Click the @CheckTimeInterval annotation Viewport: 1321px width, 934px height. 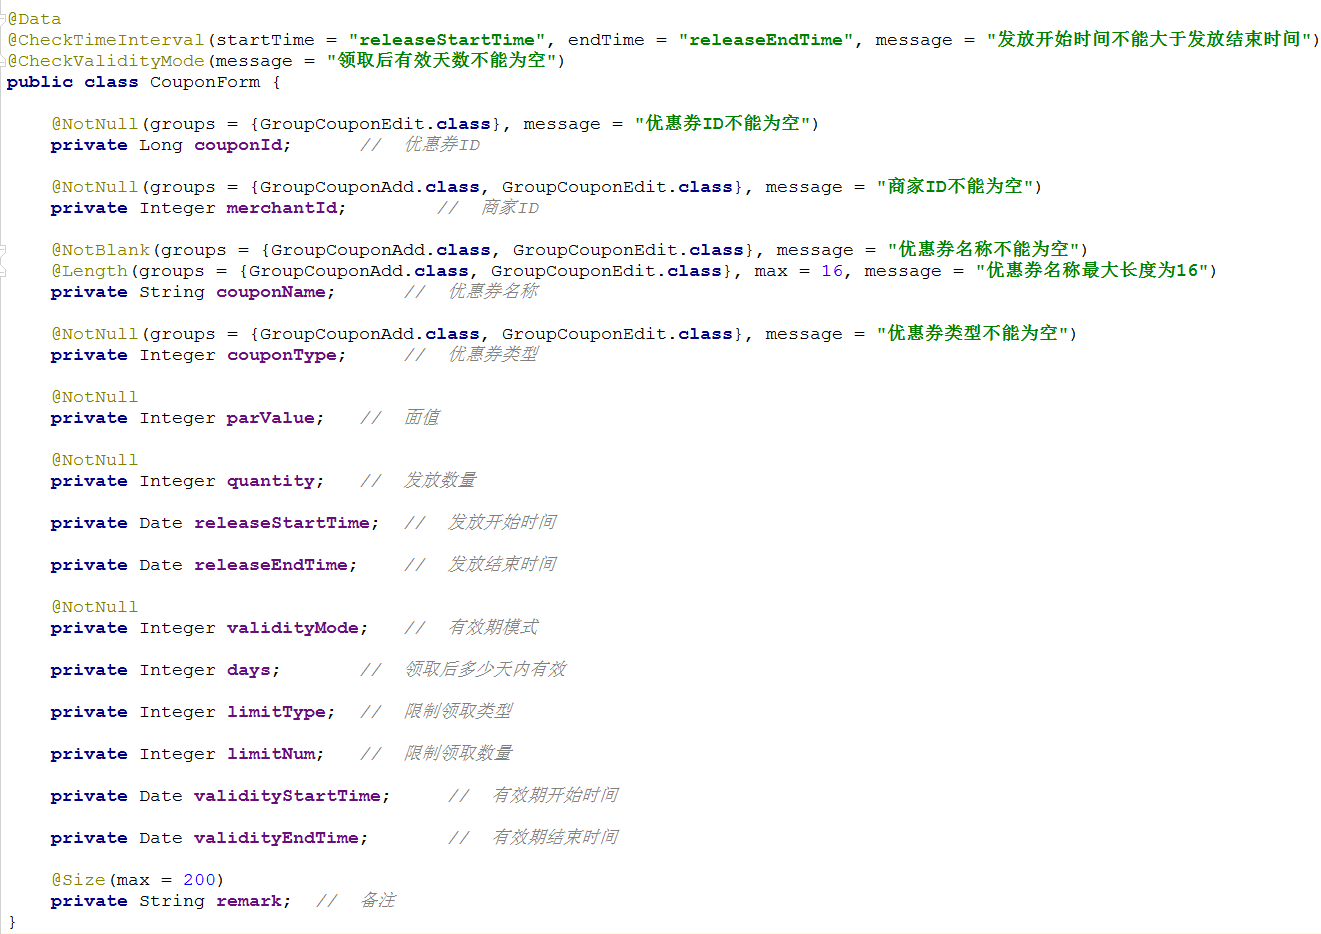[106, 40]
